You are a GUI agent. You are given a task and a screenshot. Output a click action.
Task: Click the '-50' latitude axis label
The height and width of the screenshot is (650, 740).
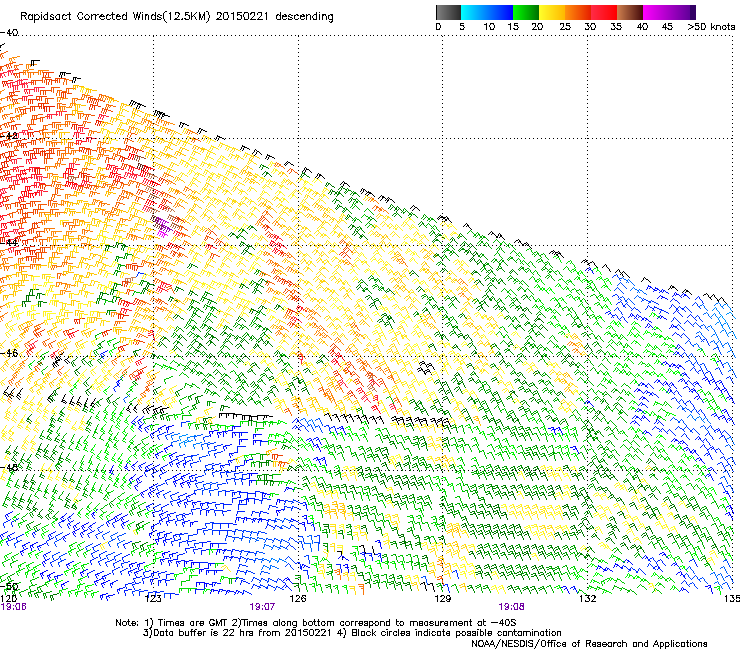(x=9, y=586)
